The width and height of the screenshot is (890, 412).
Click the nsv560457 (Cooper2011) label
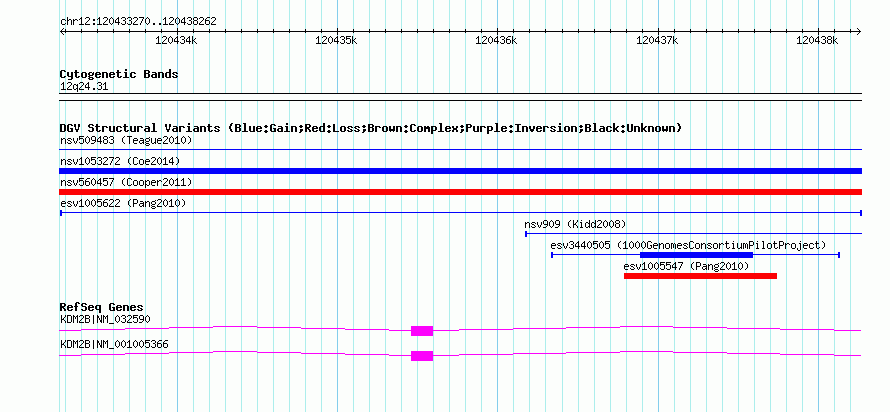(x=126, y=182)
